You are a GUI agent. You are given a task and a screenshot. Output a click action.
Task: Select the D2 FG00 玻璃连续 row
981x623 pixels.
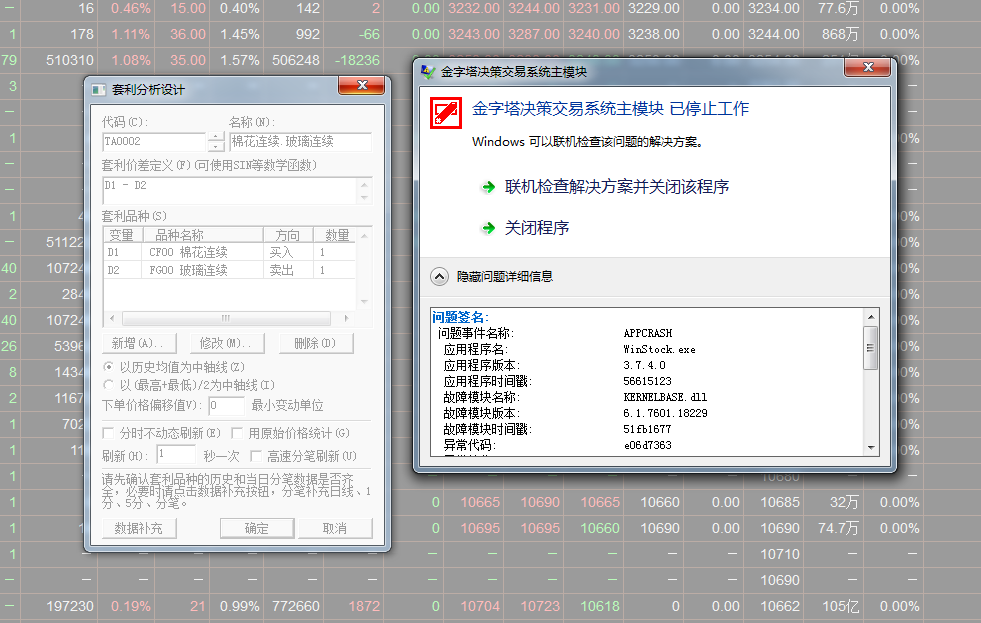tap(230, 270)
